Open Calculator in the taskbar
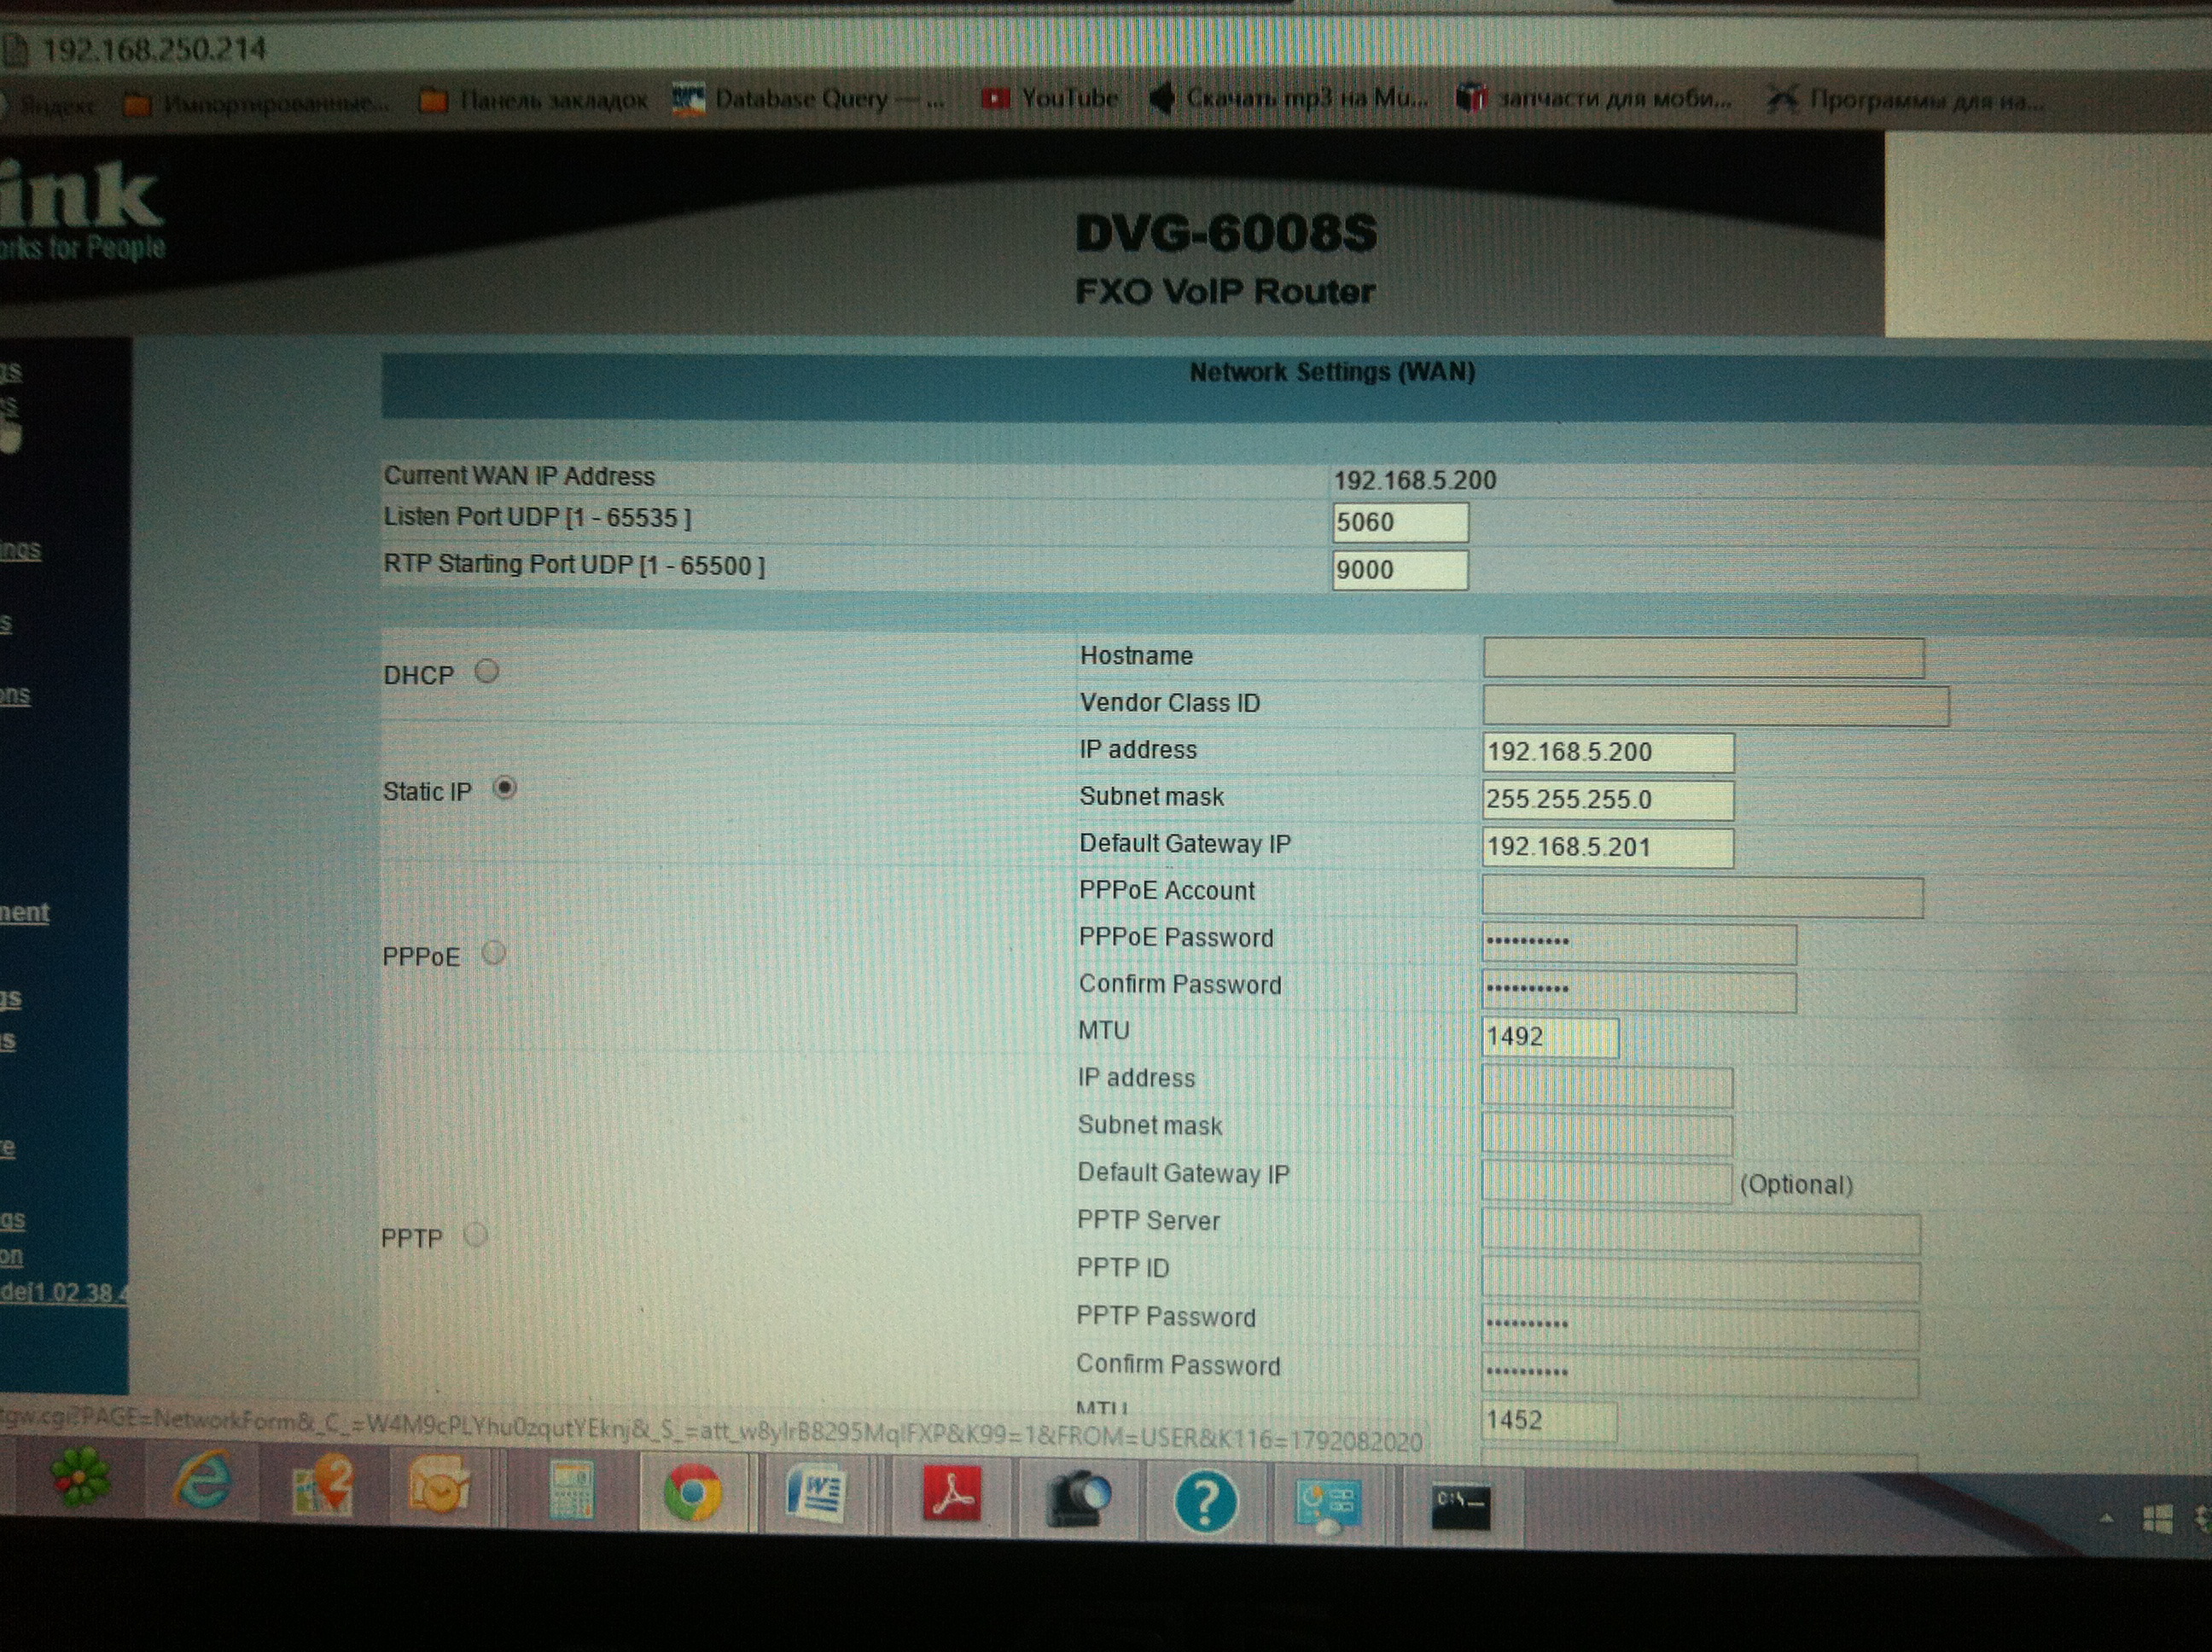Image resolution: width=2212 pixels, height=1652 pixels. [572, 1492]
